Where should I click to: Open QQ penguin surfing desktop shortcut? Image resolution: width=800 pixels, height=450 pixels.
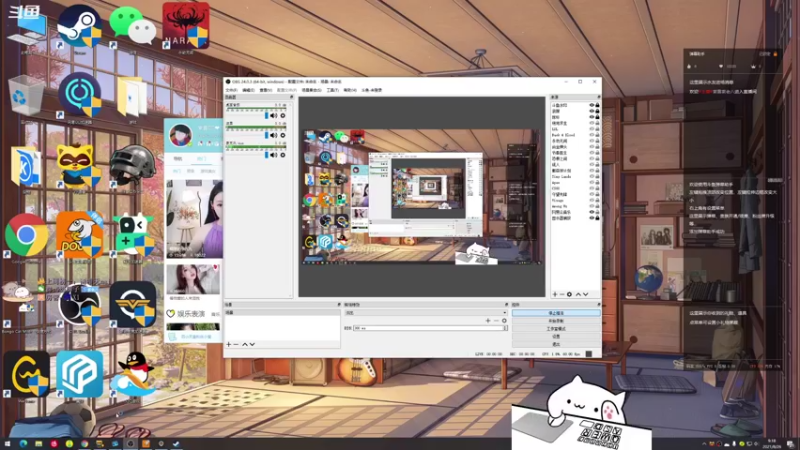[x=134, y=374]
